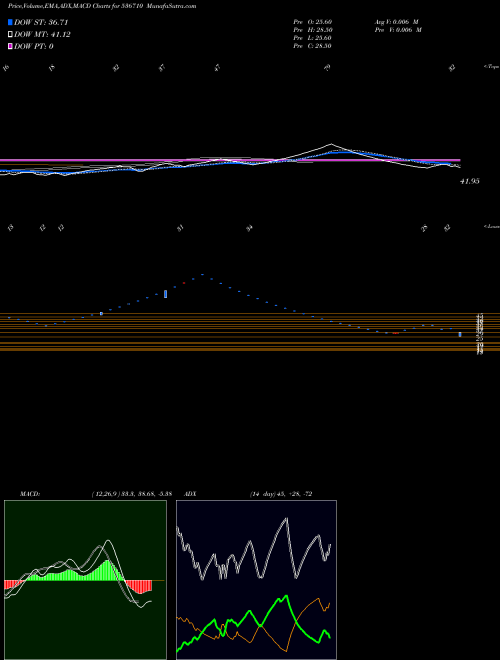Click the peak of the white price line

tap(331, 144)
